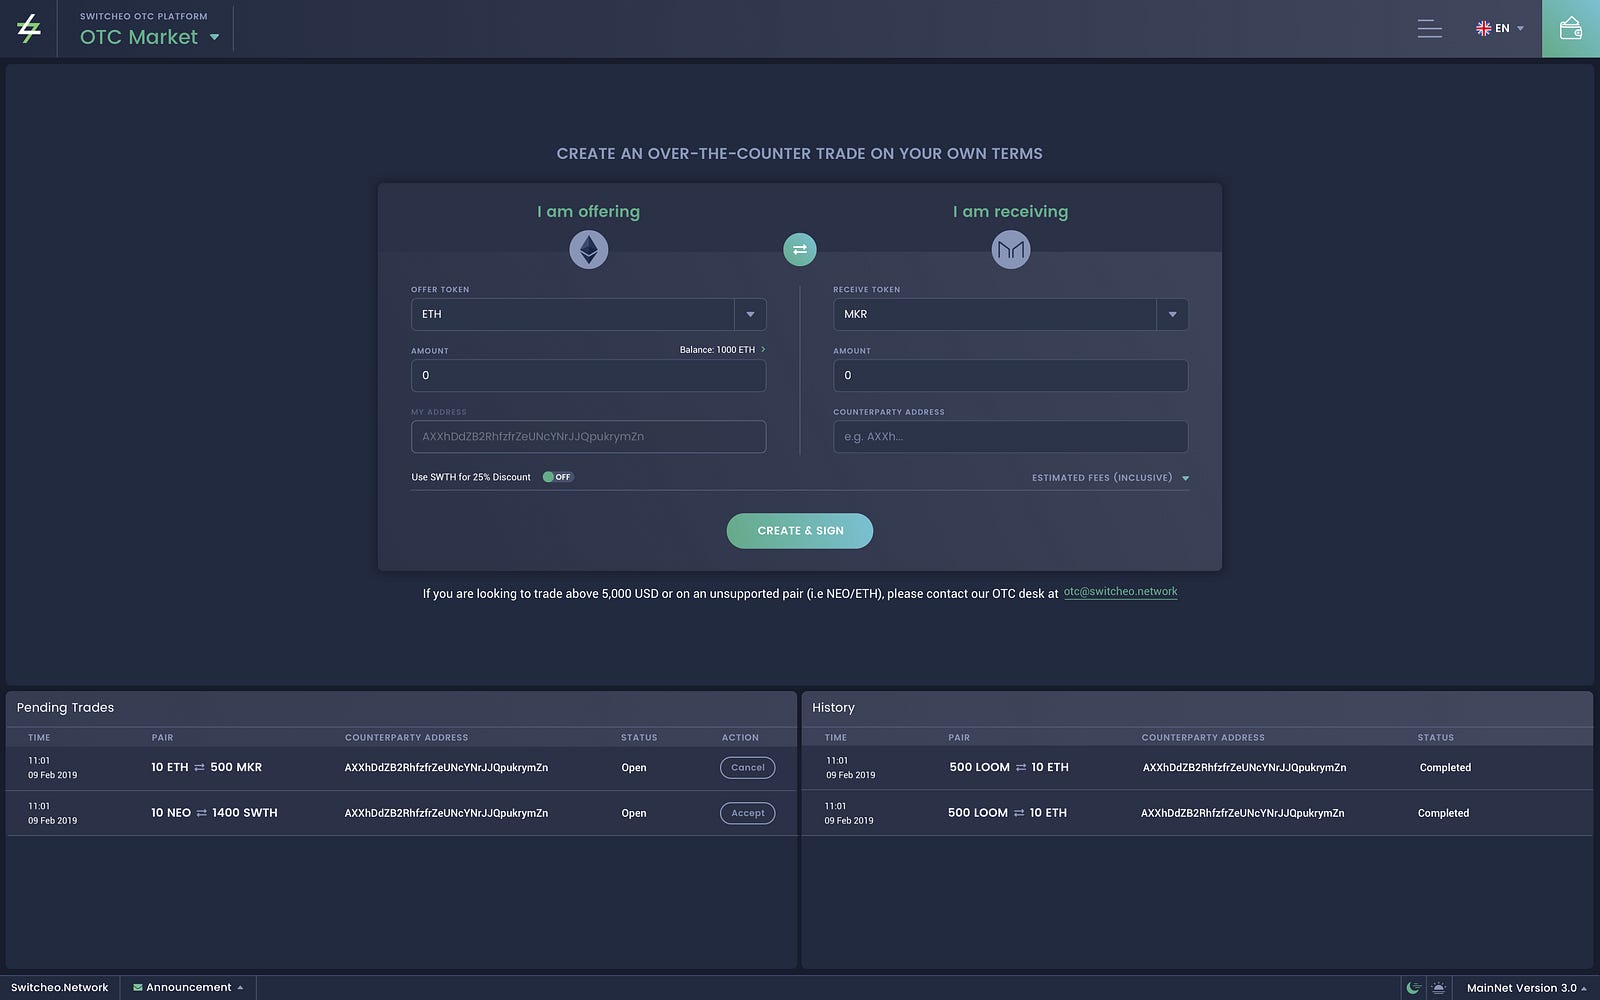Cancel the 10 ETH to 500 MKR trade
Viewport: 1600px width, 1000px height.
[x=747, y=768]
